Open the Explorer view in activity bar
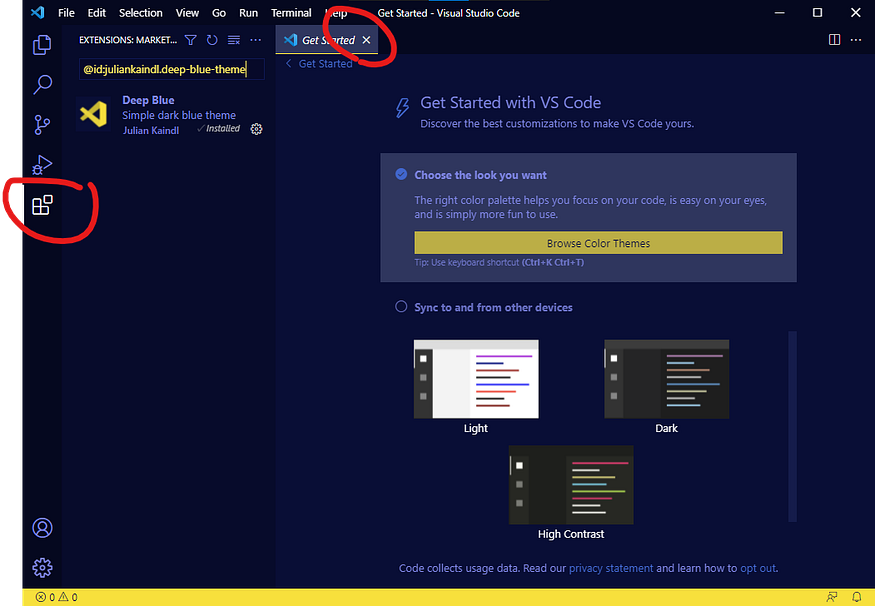The height and width of the screenshot is (606, 875). coord(42,45)
